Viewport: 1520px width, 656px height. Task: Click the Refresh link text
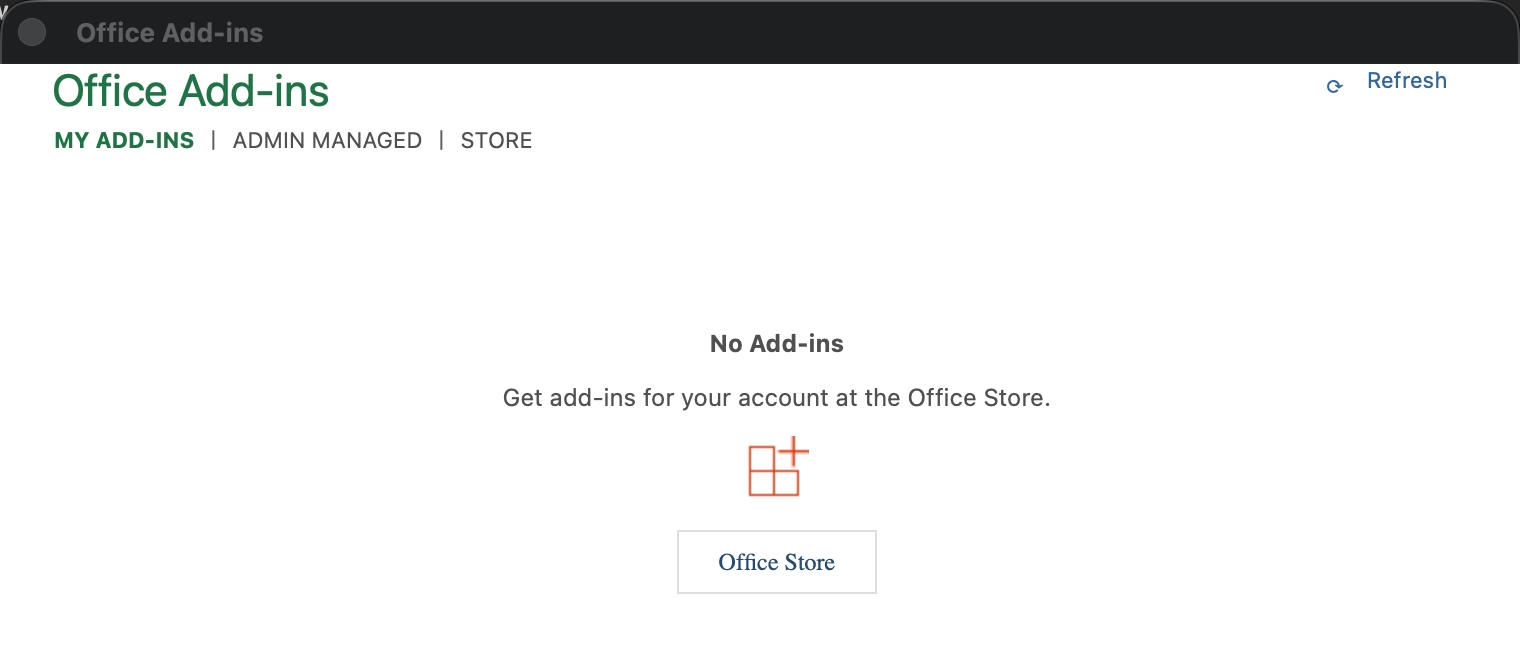pos(1406,81)
